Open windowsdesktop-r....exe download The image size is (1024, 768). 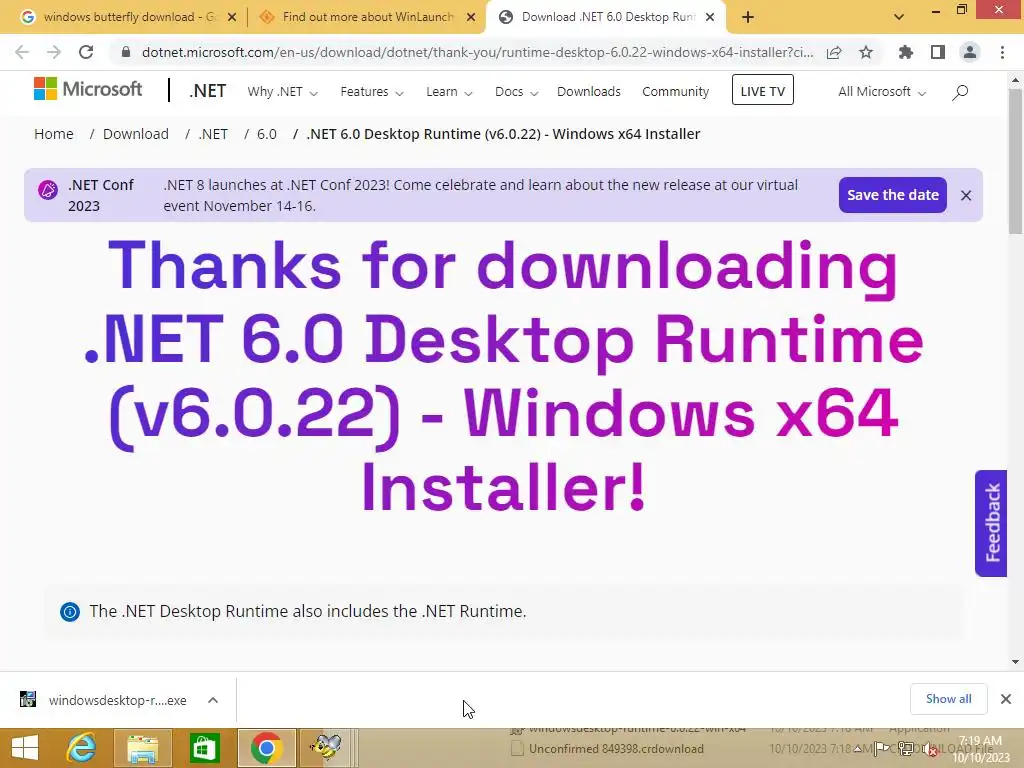(118, 700)
